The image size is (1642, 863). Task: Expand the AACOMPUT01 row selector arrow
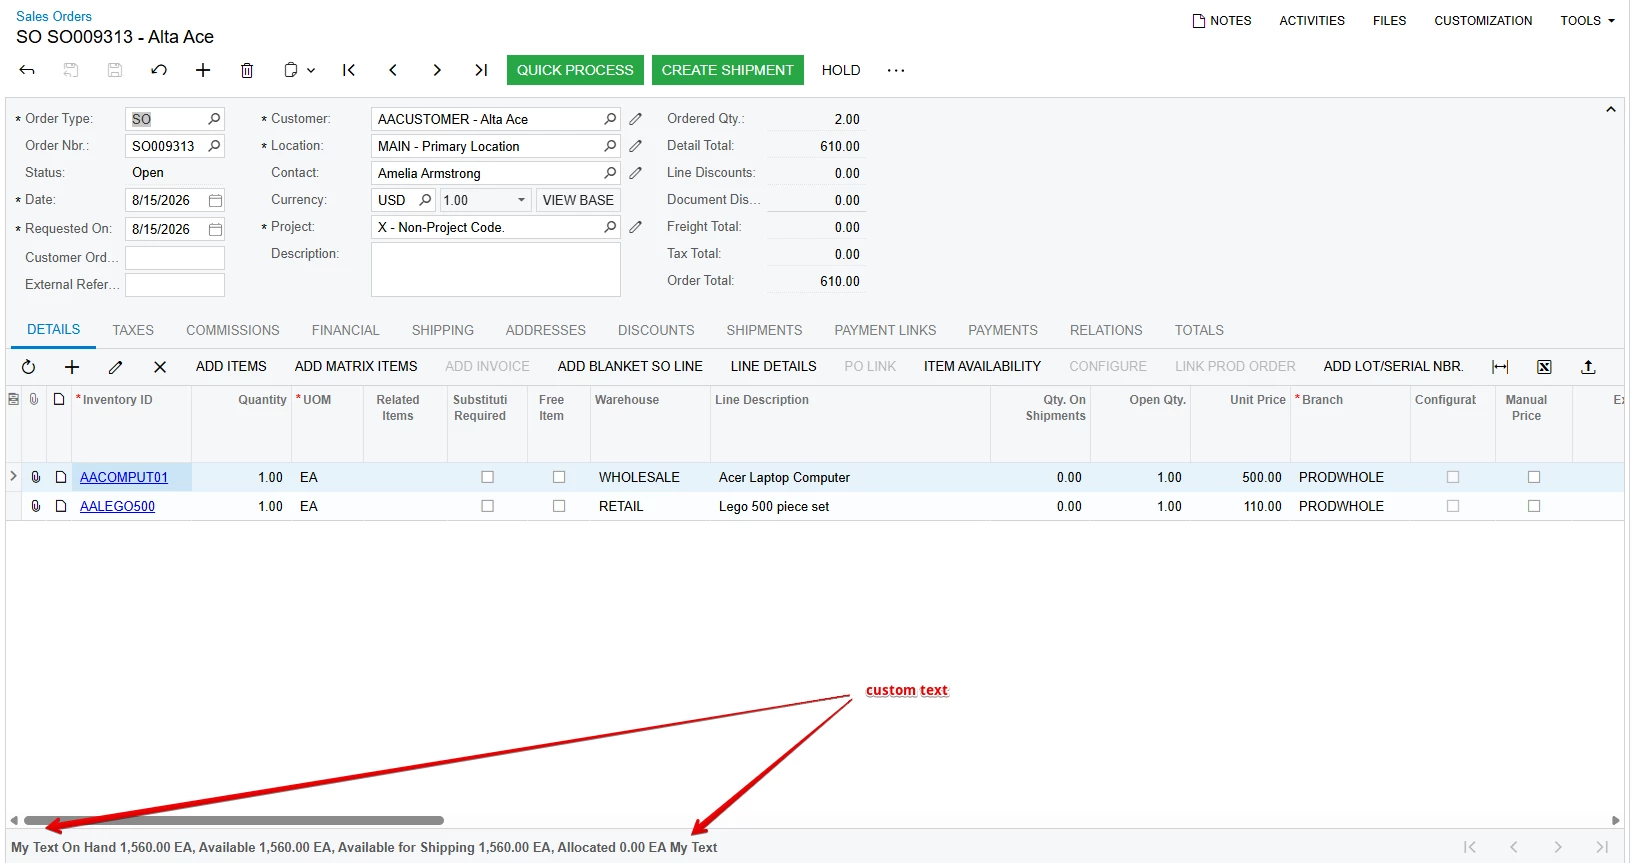13,476
